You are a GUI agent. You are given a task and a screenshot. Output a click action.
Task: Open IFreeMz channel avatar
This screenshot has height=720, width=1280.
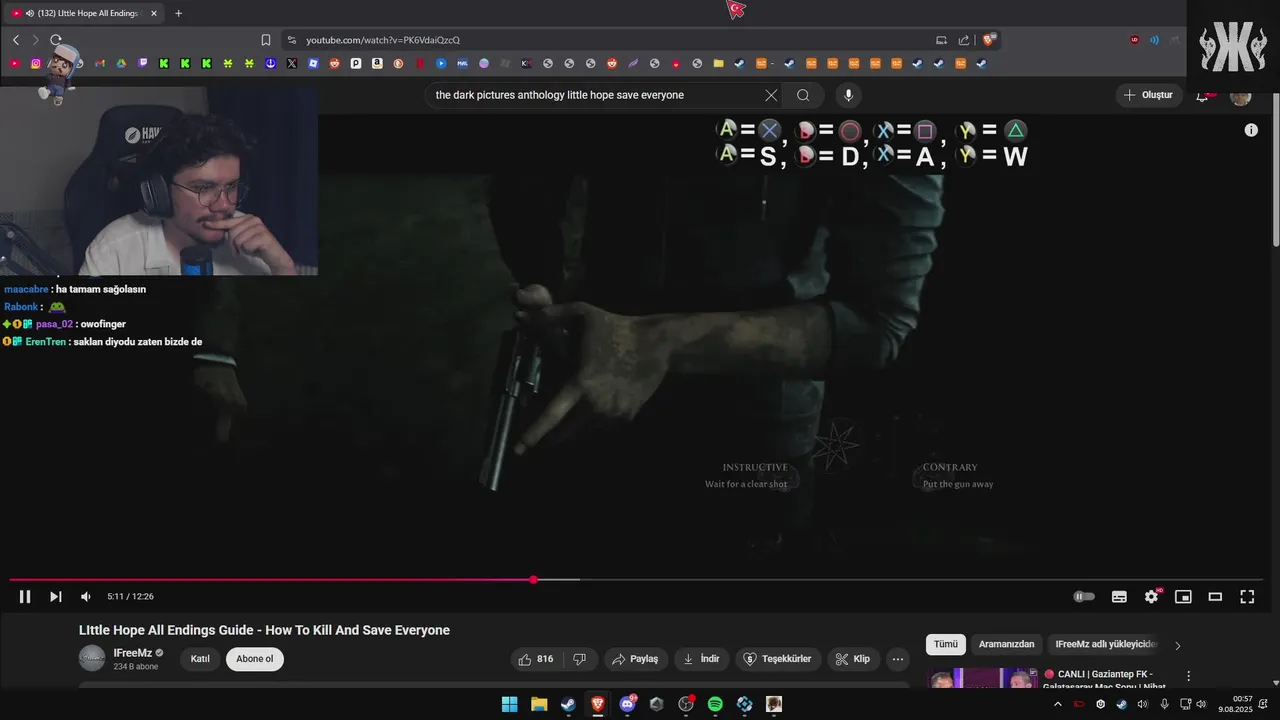(92, 658)
